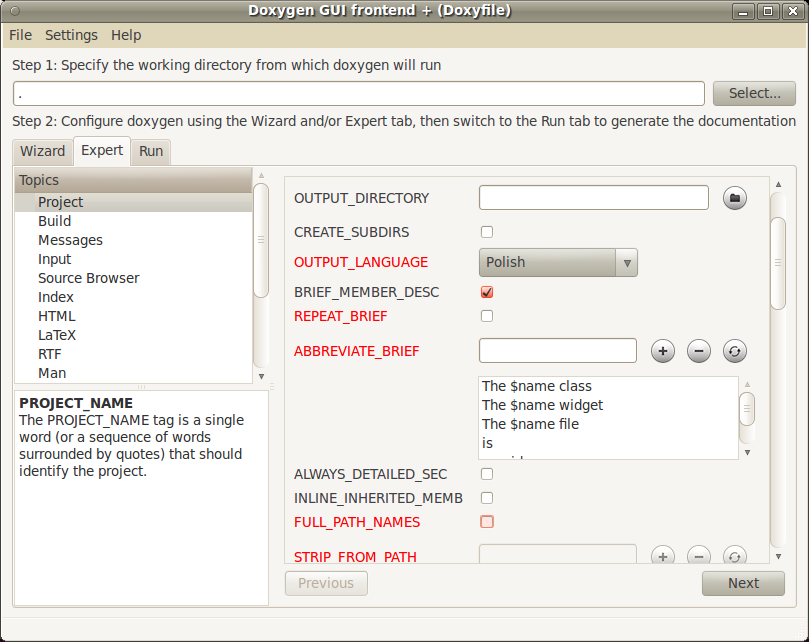Toggle the FULL_PATH_NAMES checkbox
809x642 pixels.
tap(487, 522)
